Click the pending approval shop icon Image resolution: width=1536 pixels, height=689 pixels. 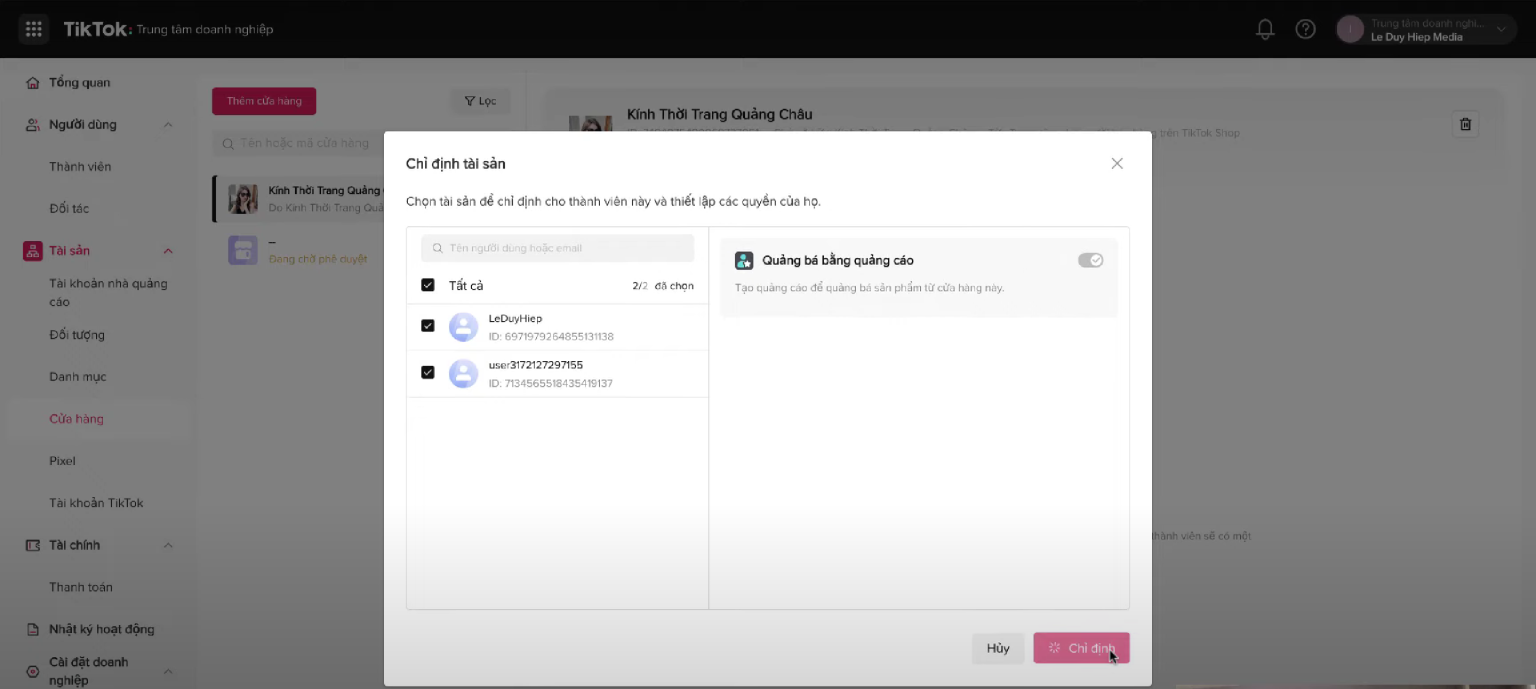(243, 250)
